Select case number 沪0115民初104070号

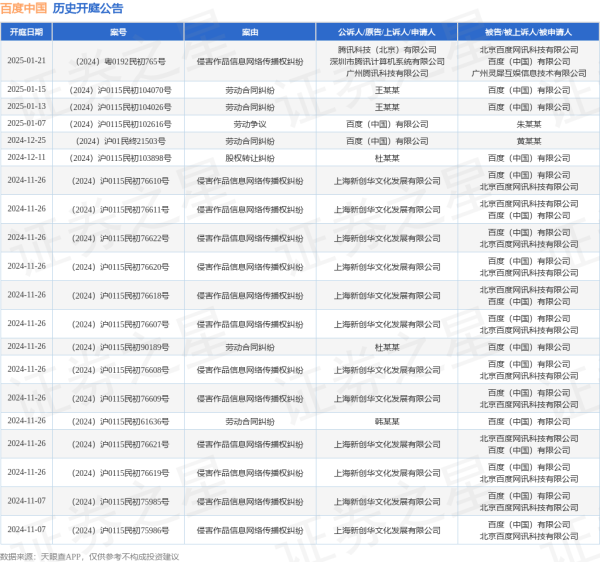(x=121, y=90)
